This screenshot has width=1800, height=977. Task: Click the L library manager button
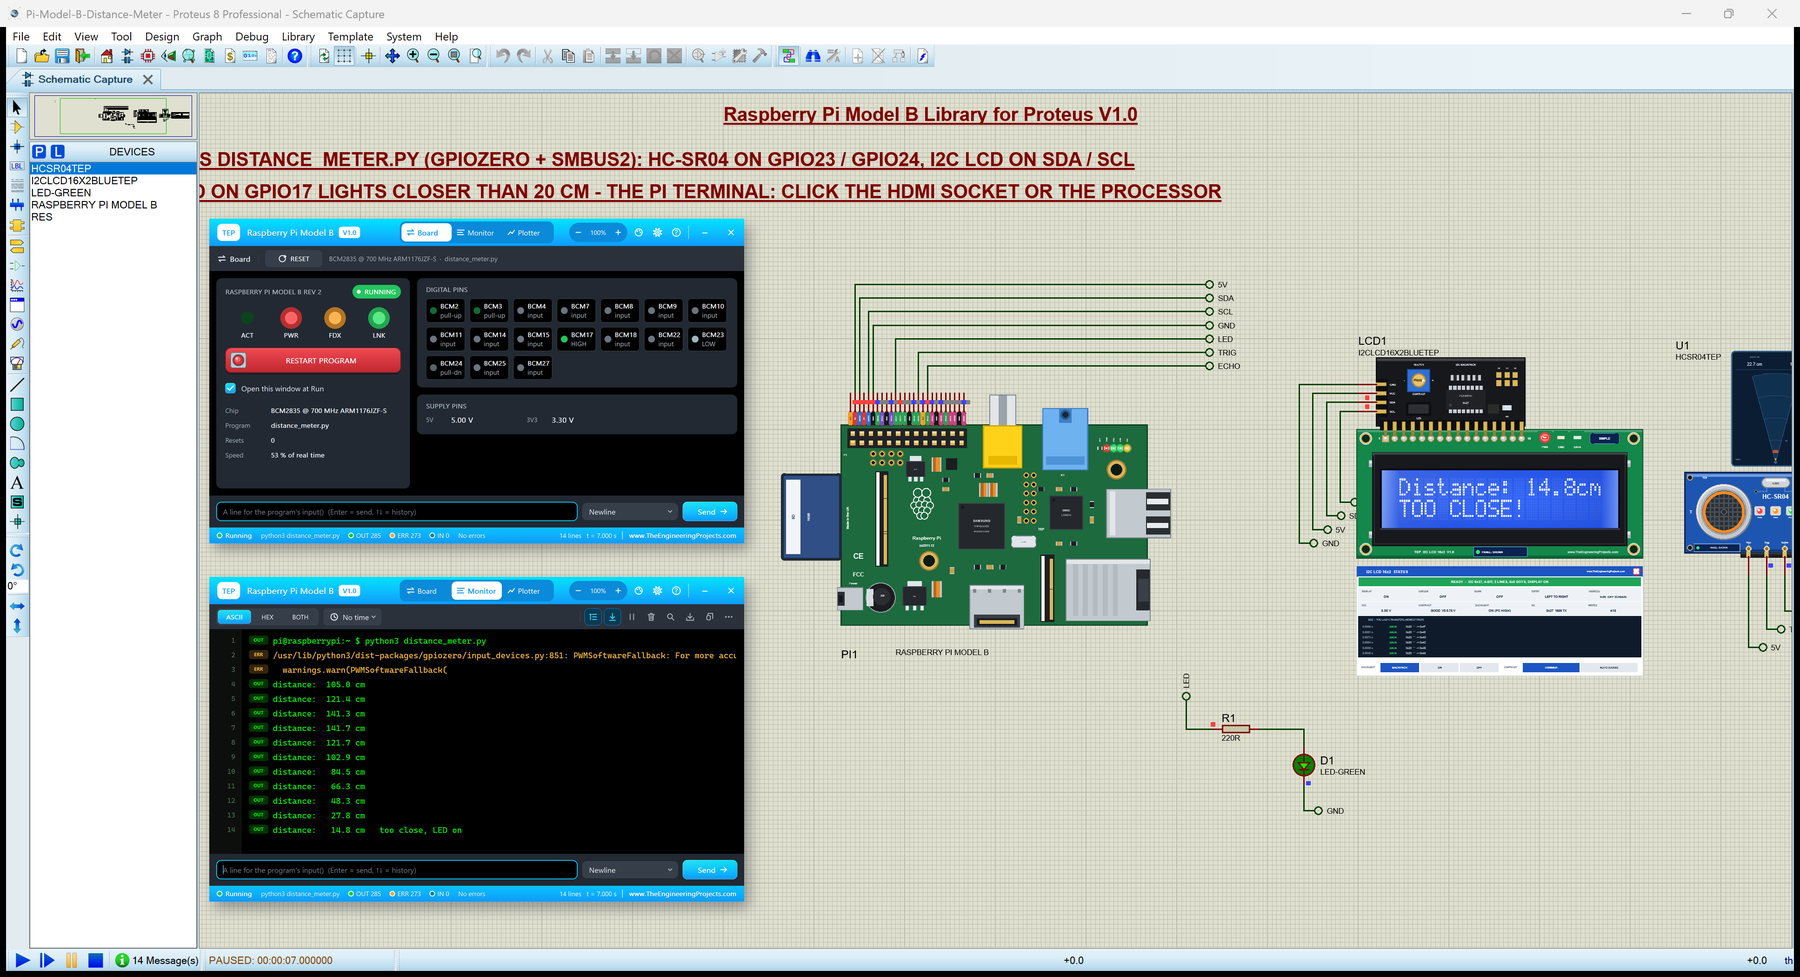tap(57, 152)
